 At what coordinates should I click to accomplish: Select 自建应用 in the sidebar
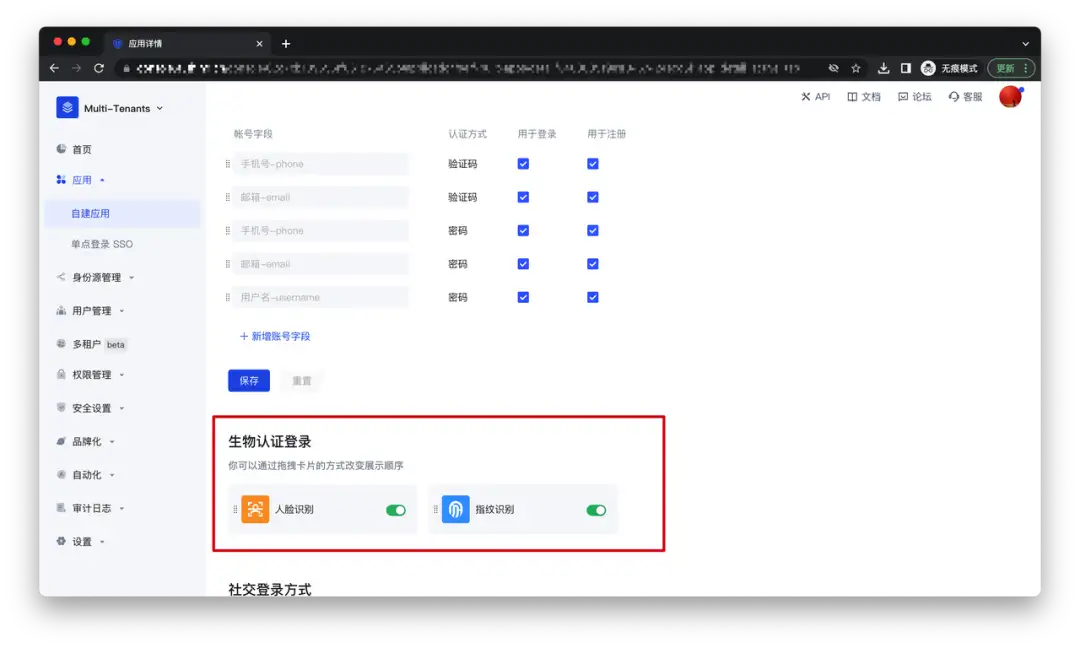121,213
